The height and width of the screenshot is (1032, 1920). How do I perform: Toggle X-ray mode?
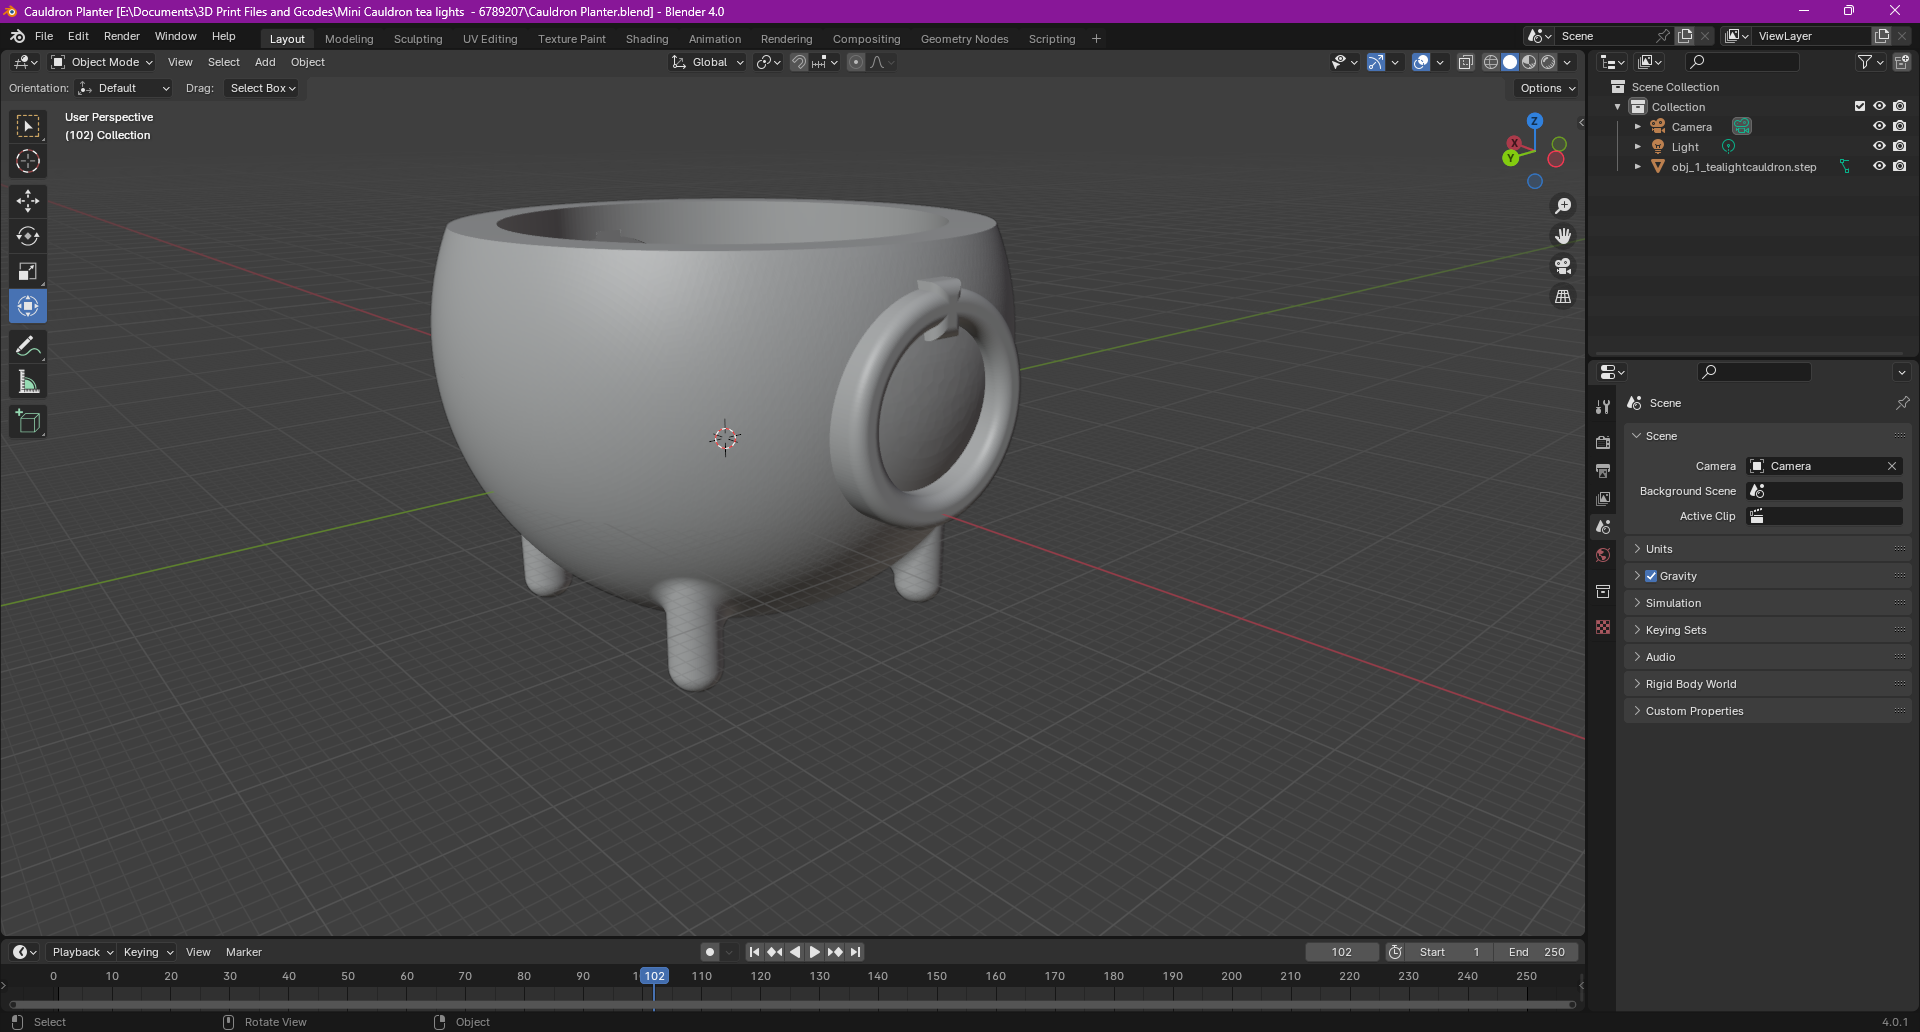click(x=1465, y=62)
